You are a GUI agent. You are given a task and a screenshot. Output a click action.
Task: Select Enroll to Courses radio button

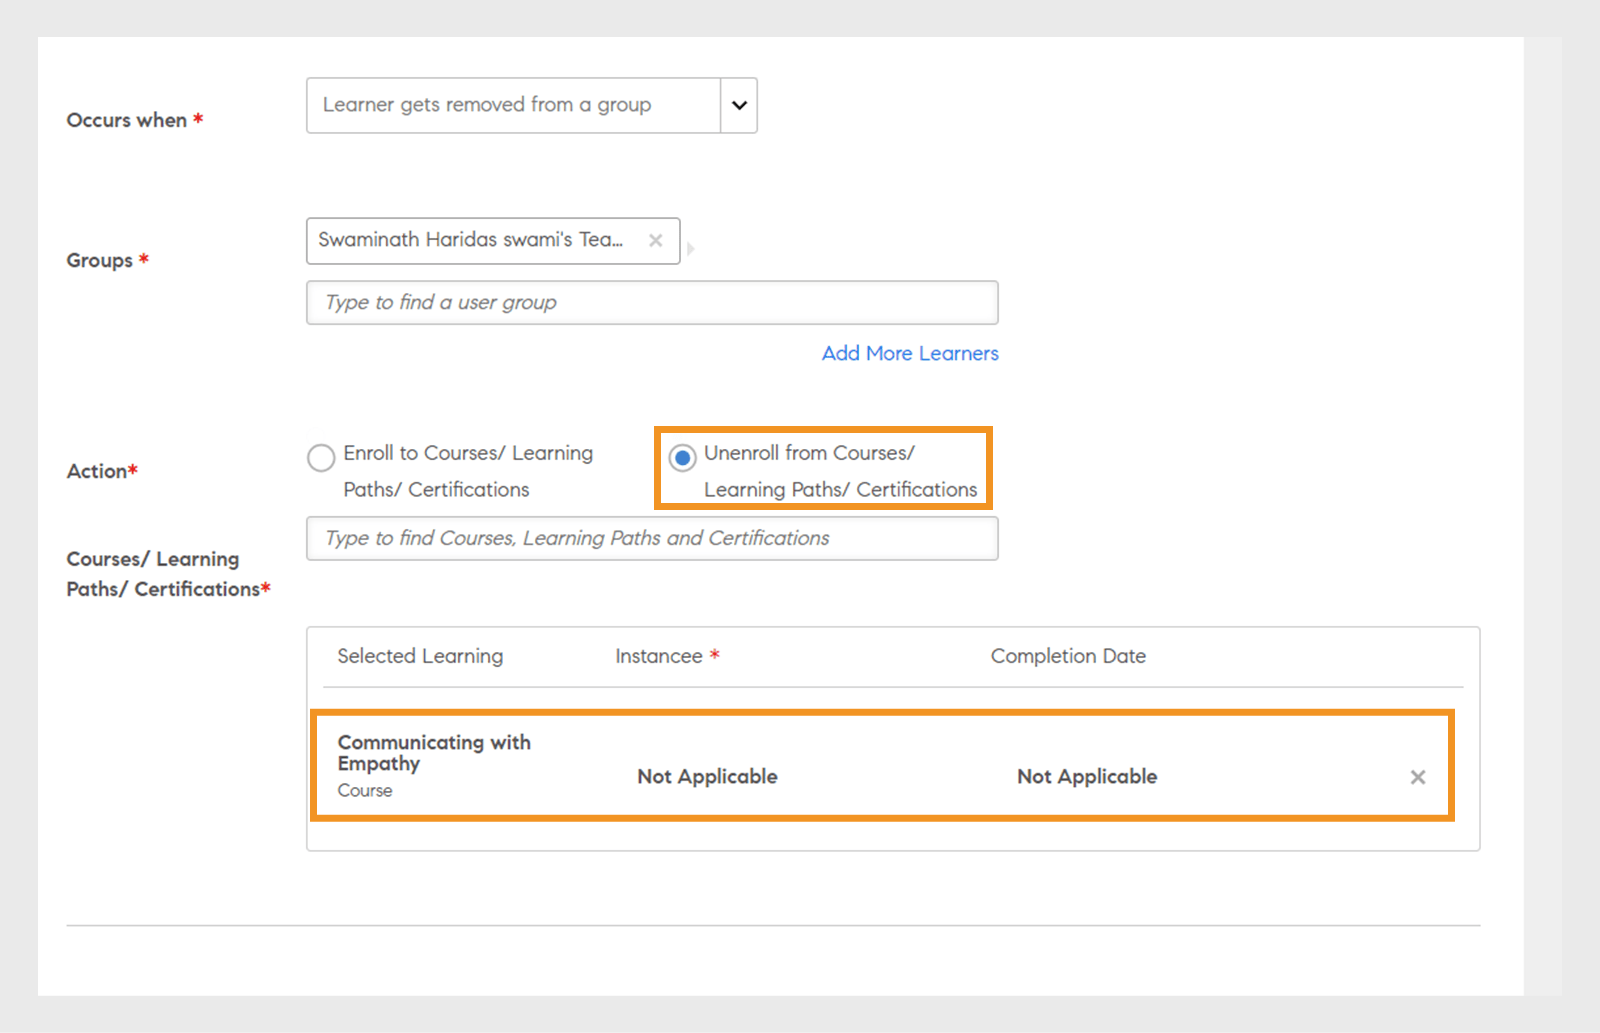tap(321, 458)
